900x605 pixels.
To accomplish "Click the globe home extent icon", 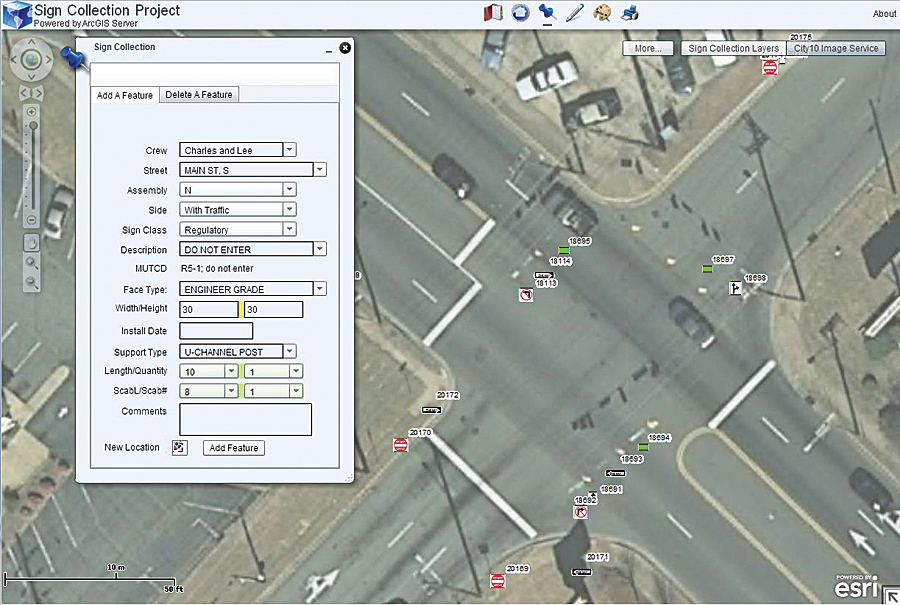I will pos(520,13).
